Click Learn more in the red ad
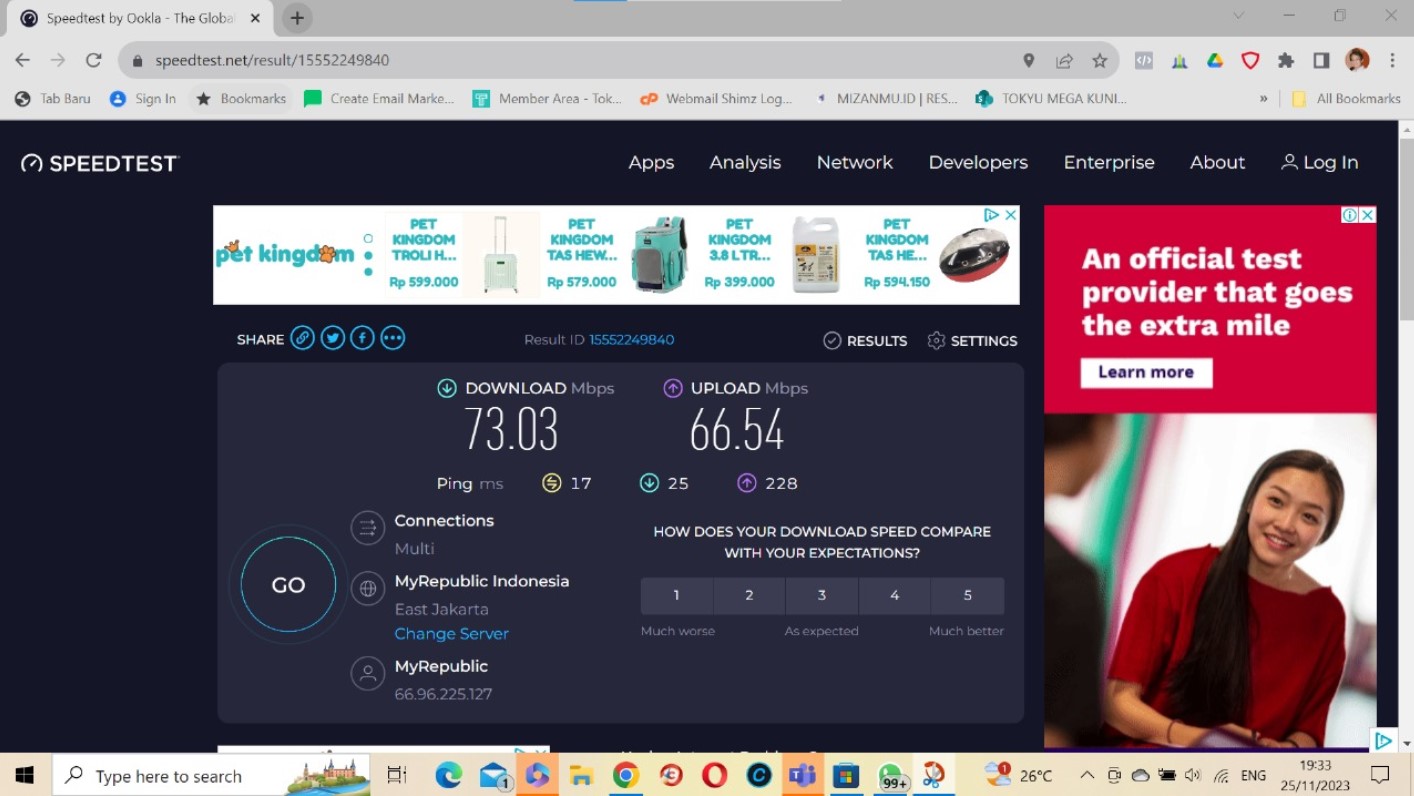1414x796 pixels. [x=1146, y=372]
